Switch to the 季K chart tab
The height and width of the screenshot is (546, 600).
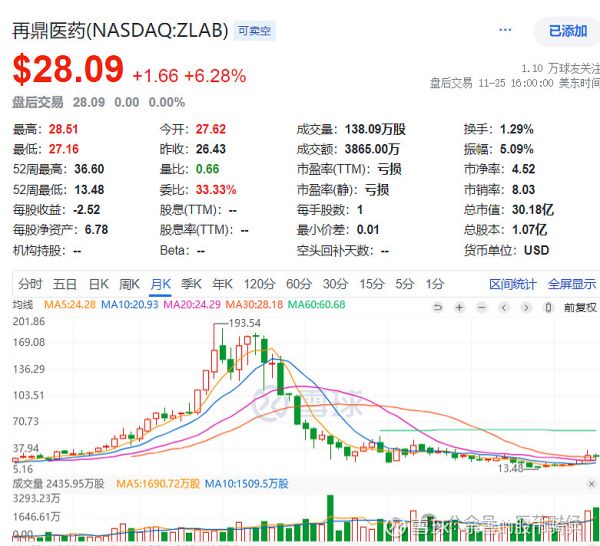(191, 284)
